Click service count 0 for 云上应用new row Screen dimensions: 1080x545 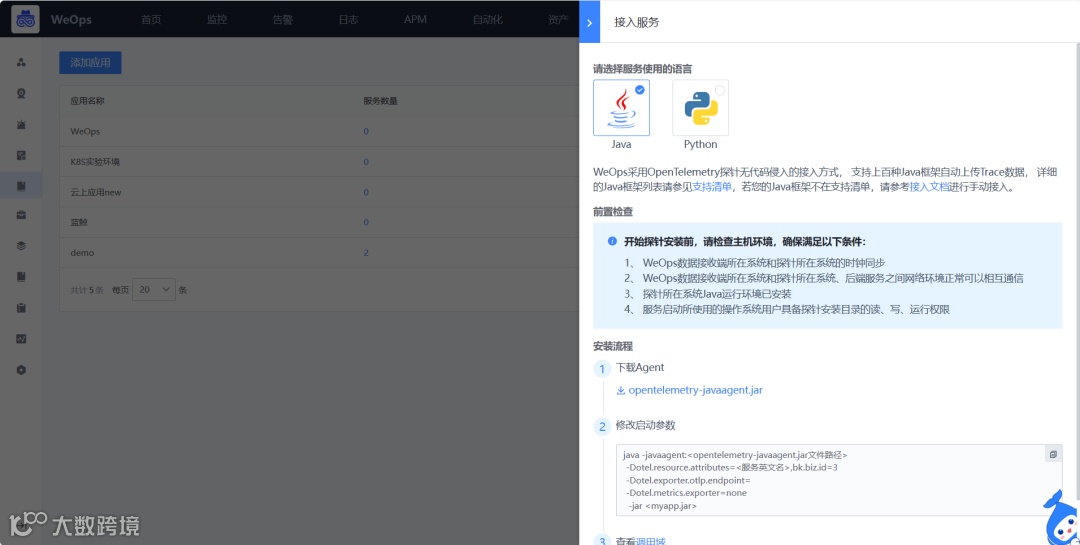(366, 192)
